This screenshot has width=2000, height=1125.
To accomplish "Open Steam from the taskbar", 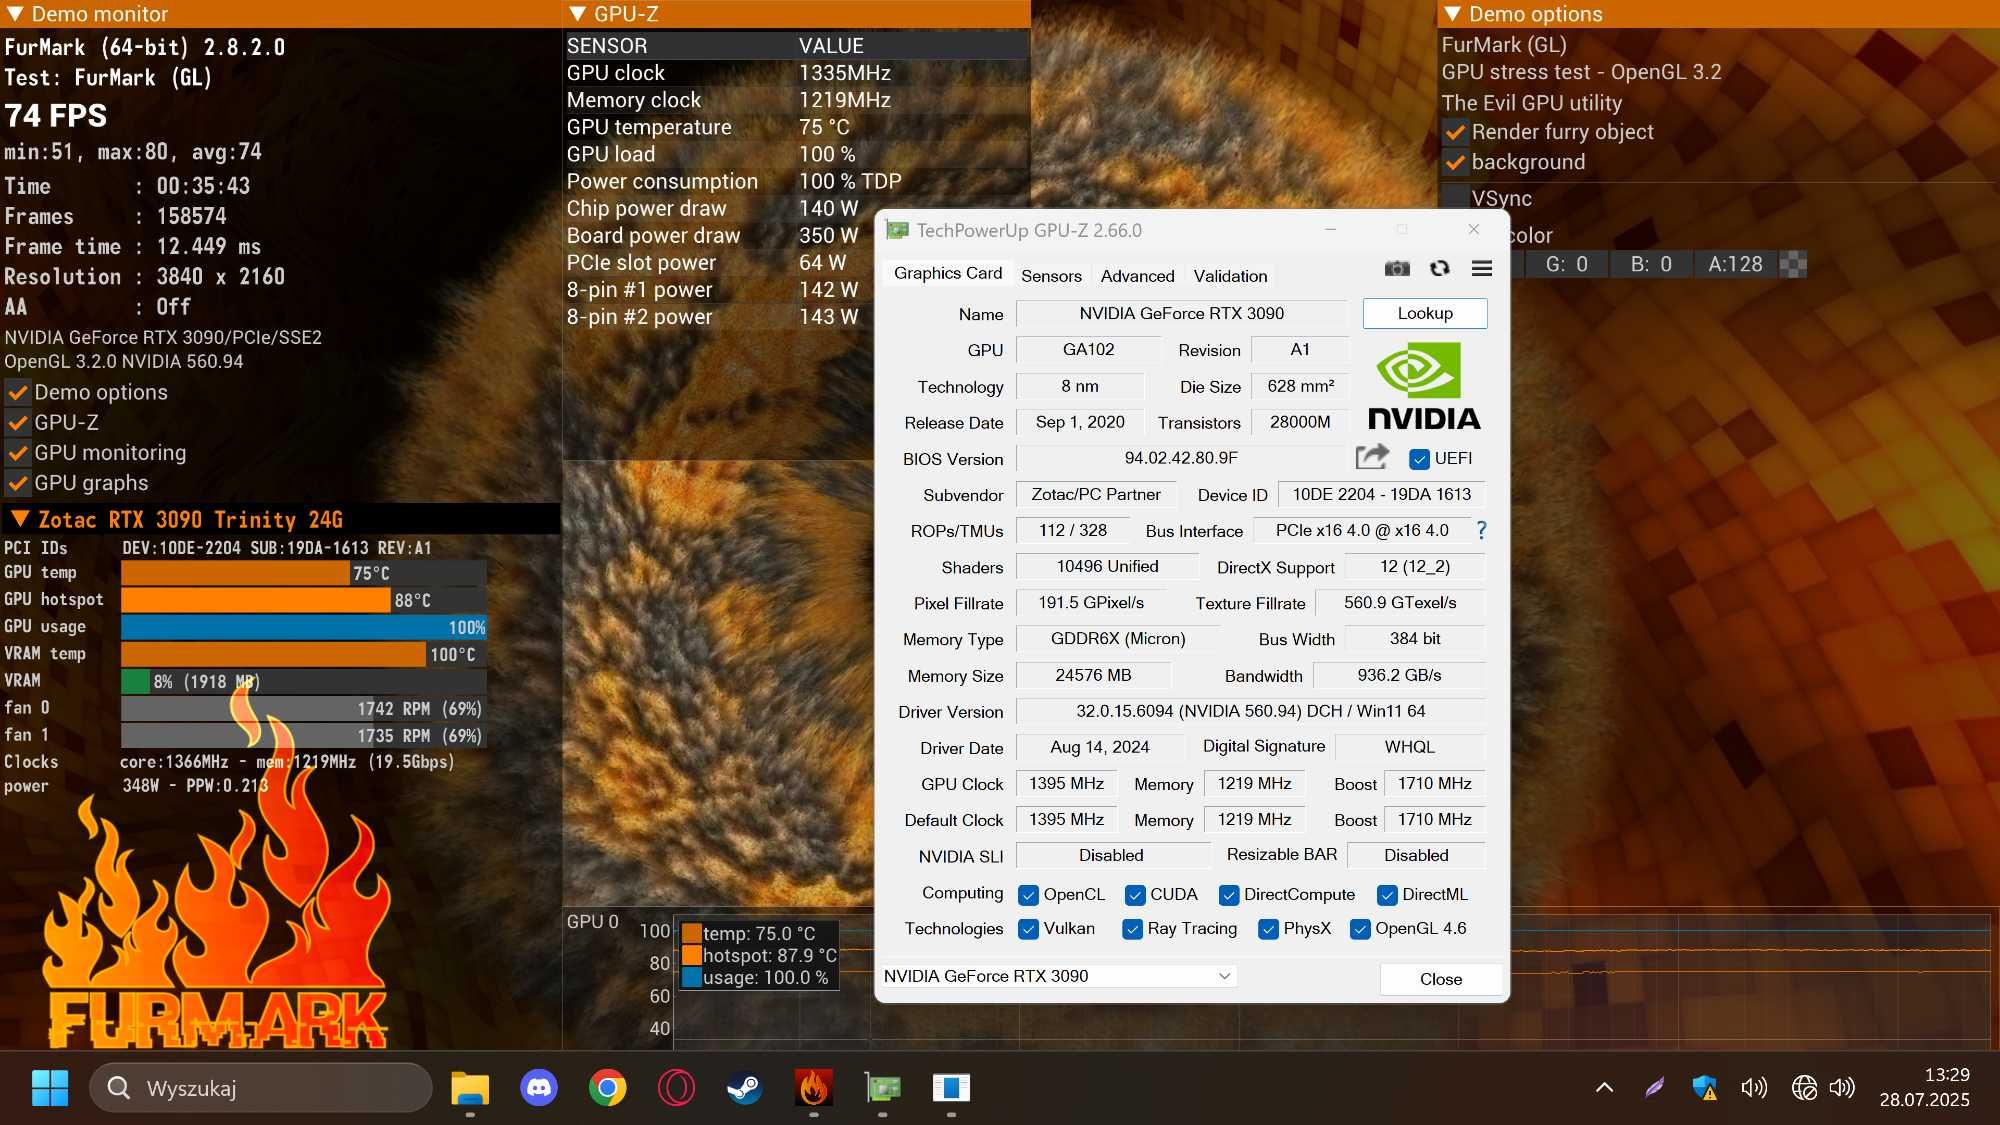I will pos(744,1087).
